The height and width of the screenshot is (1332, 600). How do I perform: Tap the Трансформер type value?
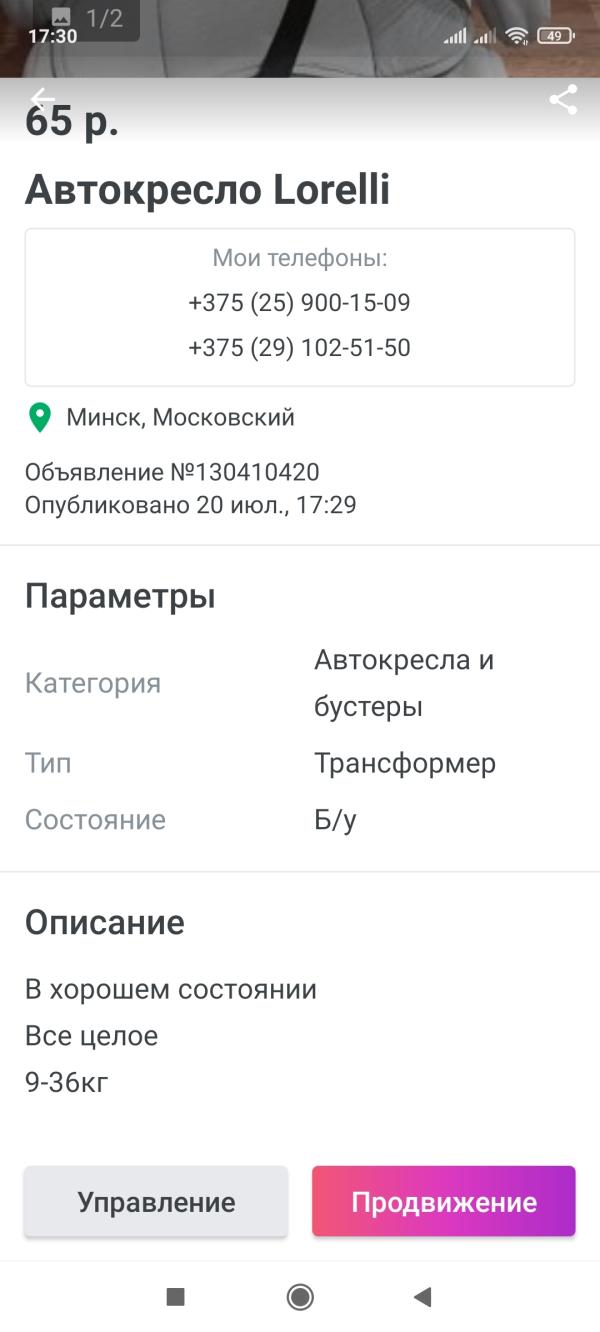pyautogui.click(x=405, y=764)
